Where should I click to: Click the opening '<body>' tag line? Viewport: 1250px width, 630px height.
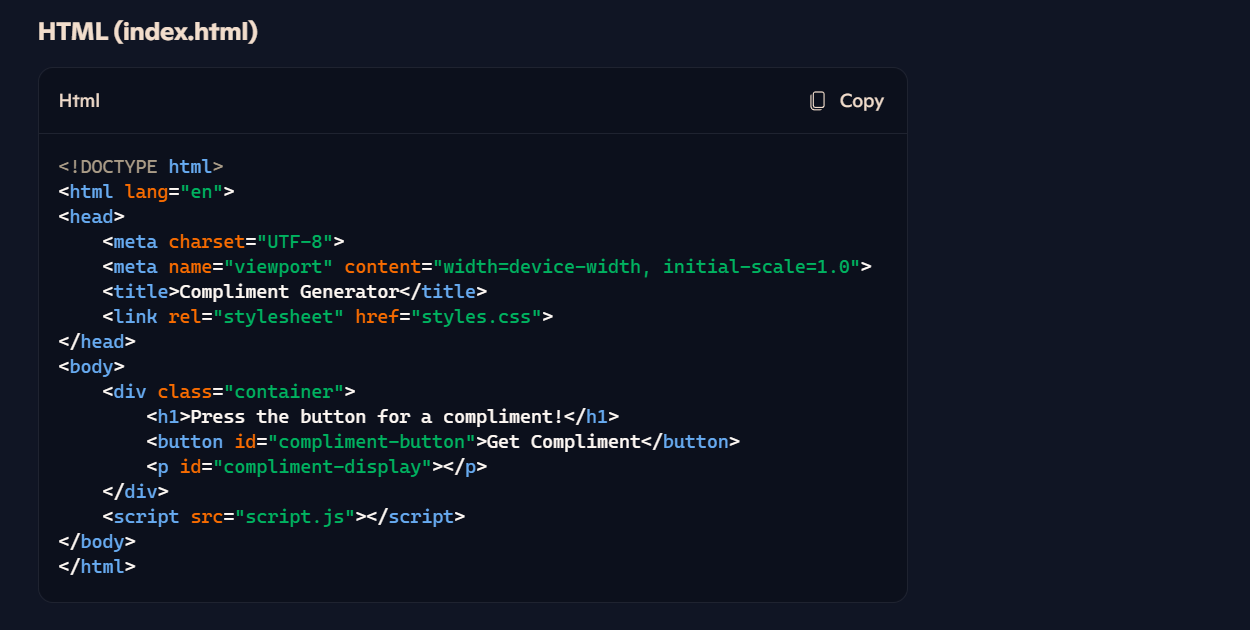(x=91, y=366)
